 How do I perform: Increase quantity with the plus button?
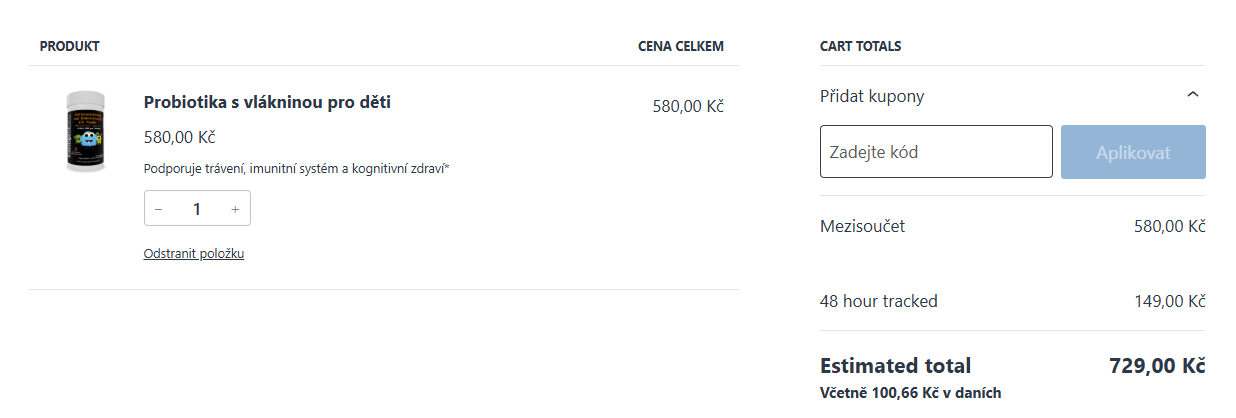(x=235, y=209)
